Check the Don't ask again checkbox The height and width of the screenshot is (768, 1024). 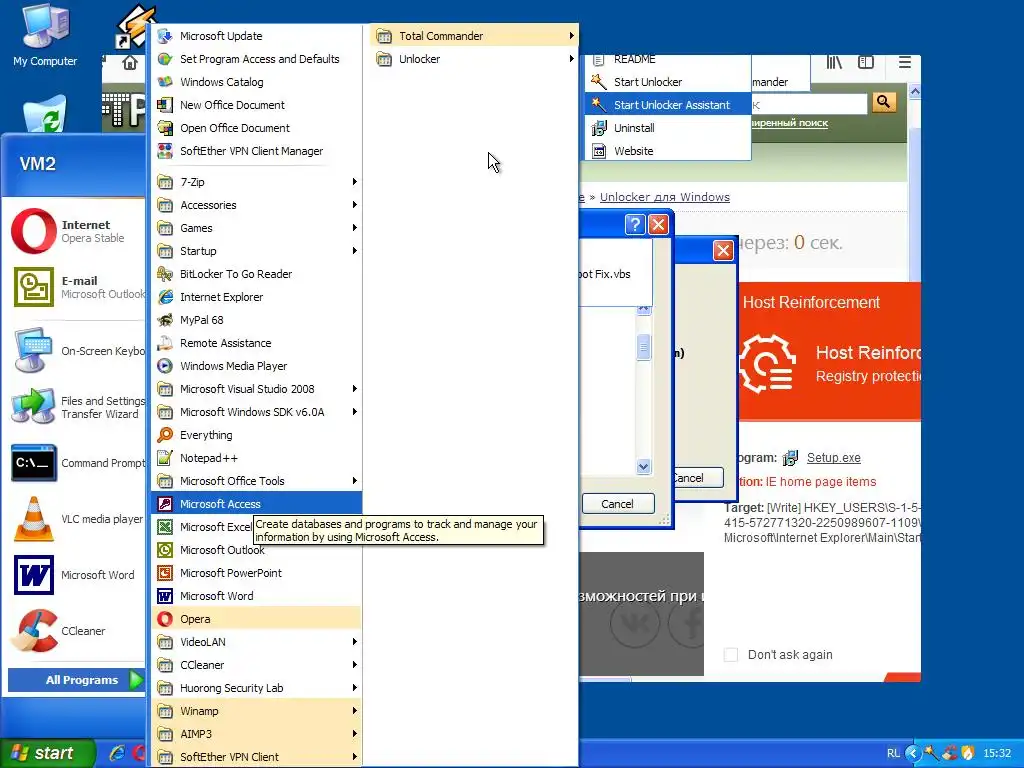(731, 654)
